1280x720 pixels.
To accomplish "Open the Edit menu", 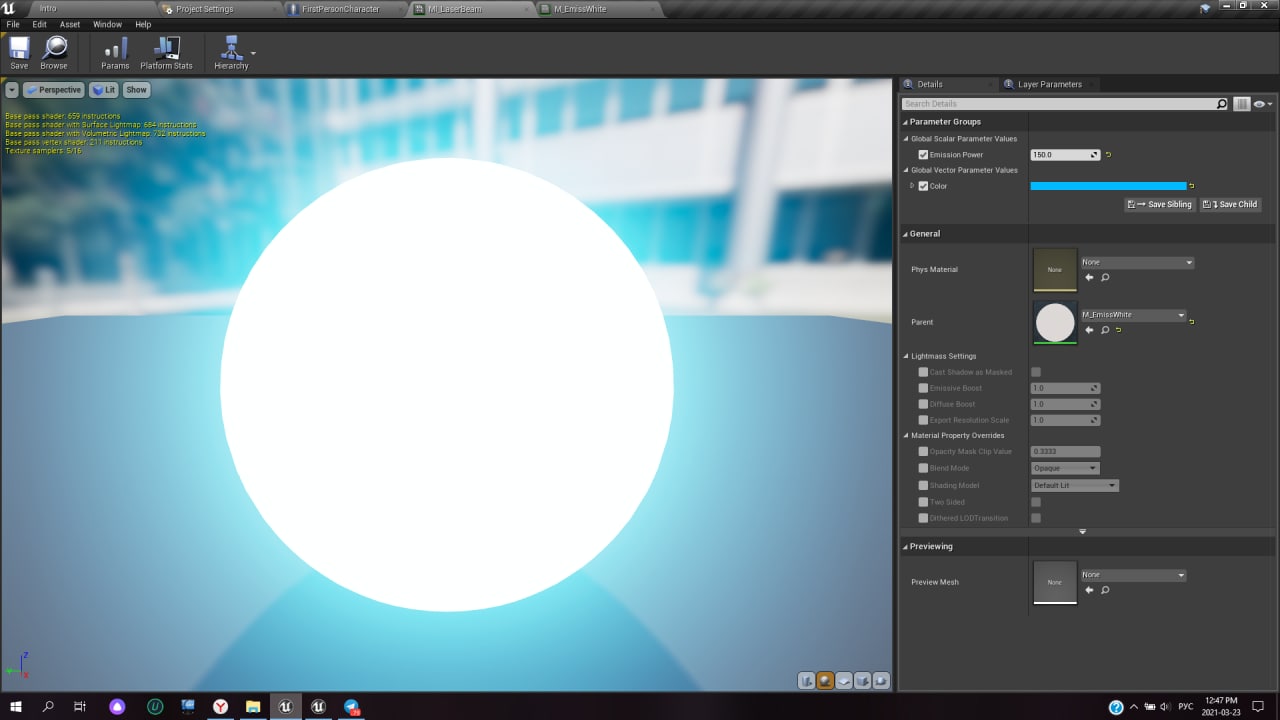I will [x=40, y=24].
